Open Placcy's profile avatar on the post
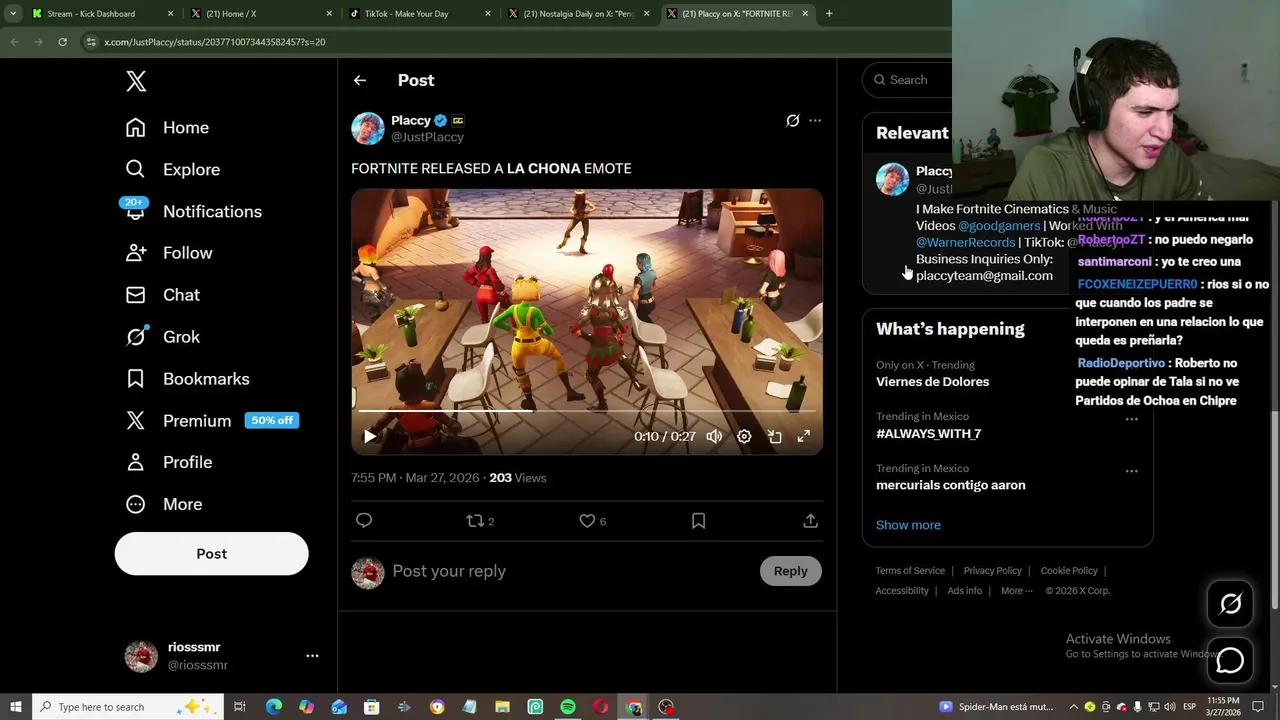Viewport: 1280px width, 720px height. pyautogui.click(x=368, y=129)
